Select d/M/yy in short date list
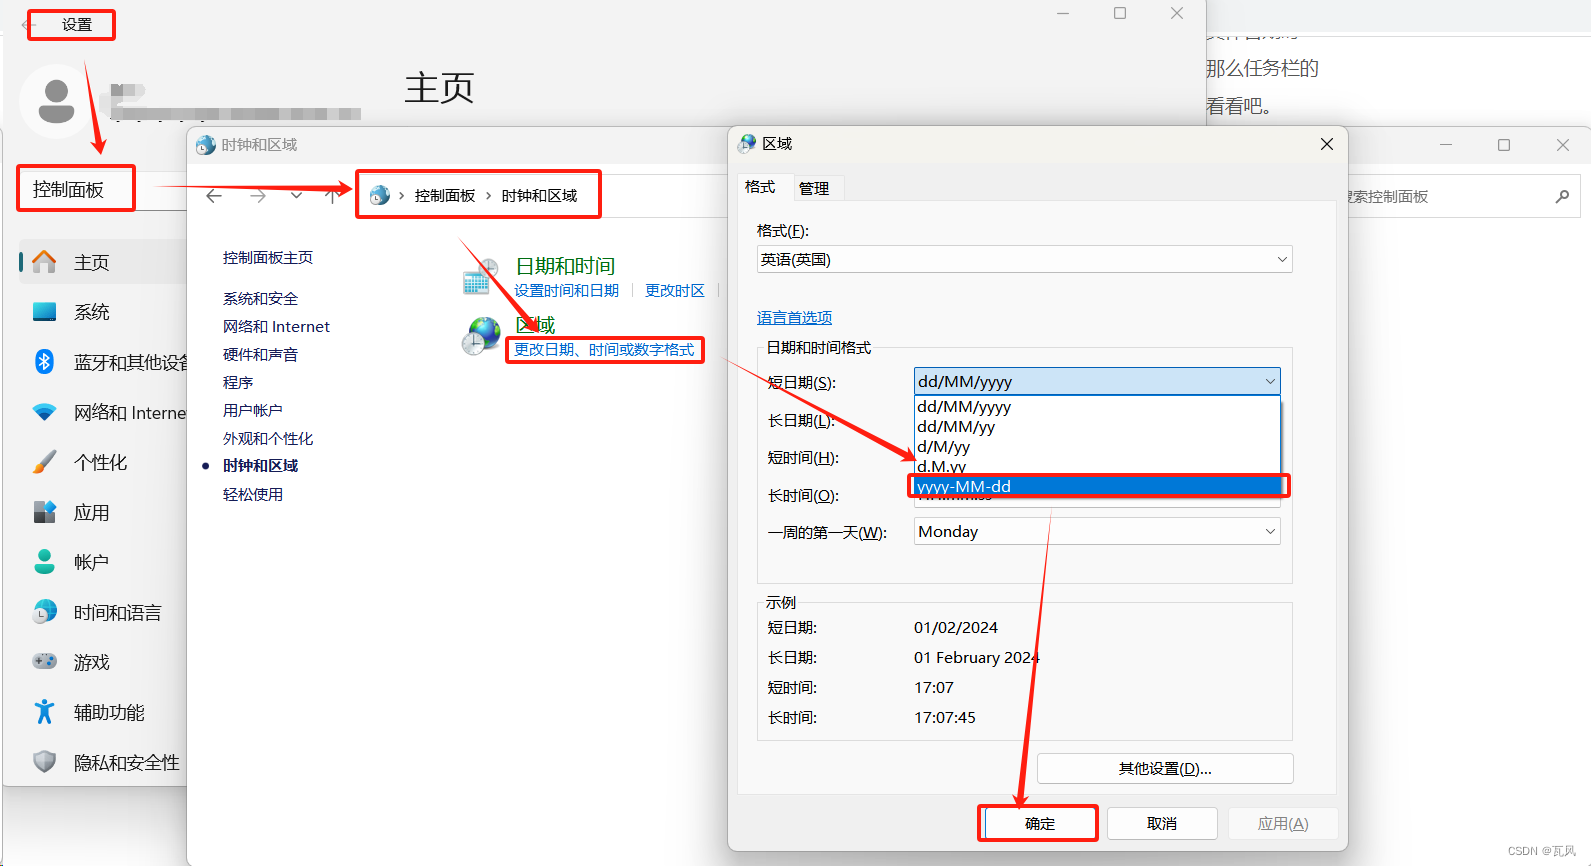Screen dimensions: 1591x866 pos(1098,447)
